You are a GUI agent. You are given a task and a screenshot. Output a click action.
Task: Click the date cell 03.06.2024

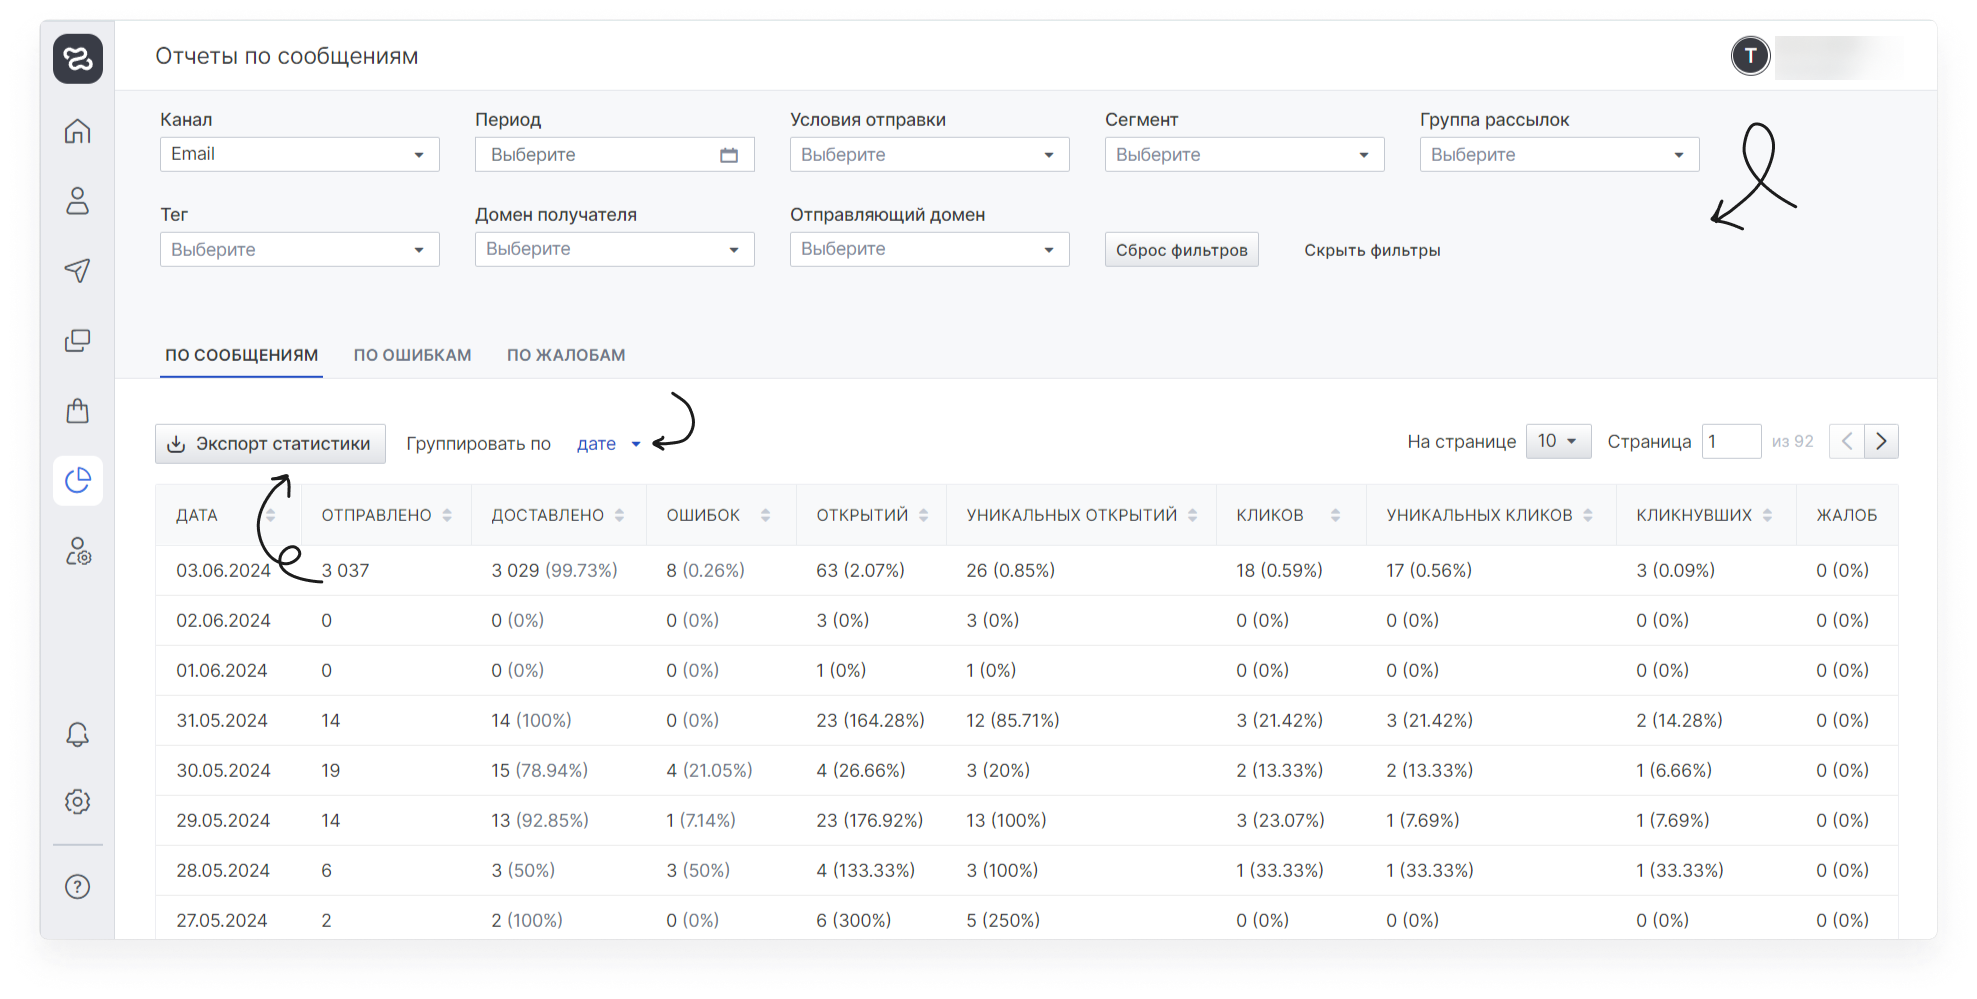point(223,570)
